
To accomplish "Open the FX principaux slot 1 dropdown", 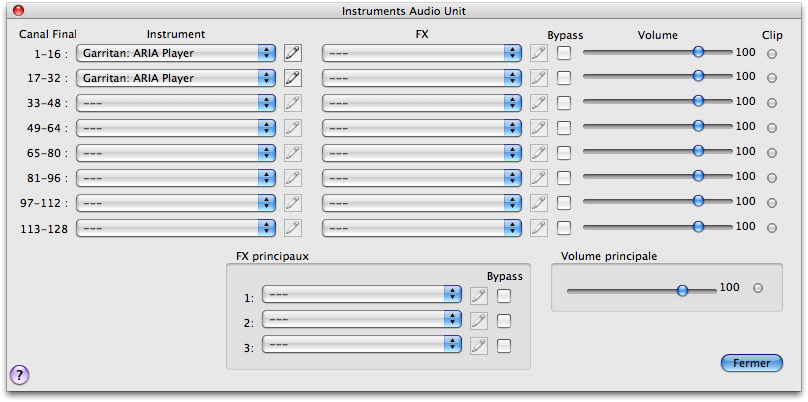I will (361, 295).
